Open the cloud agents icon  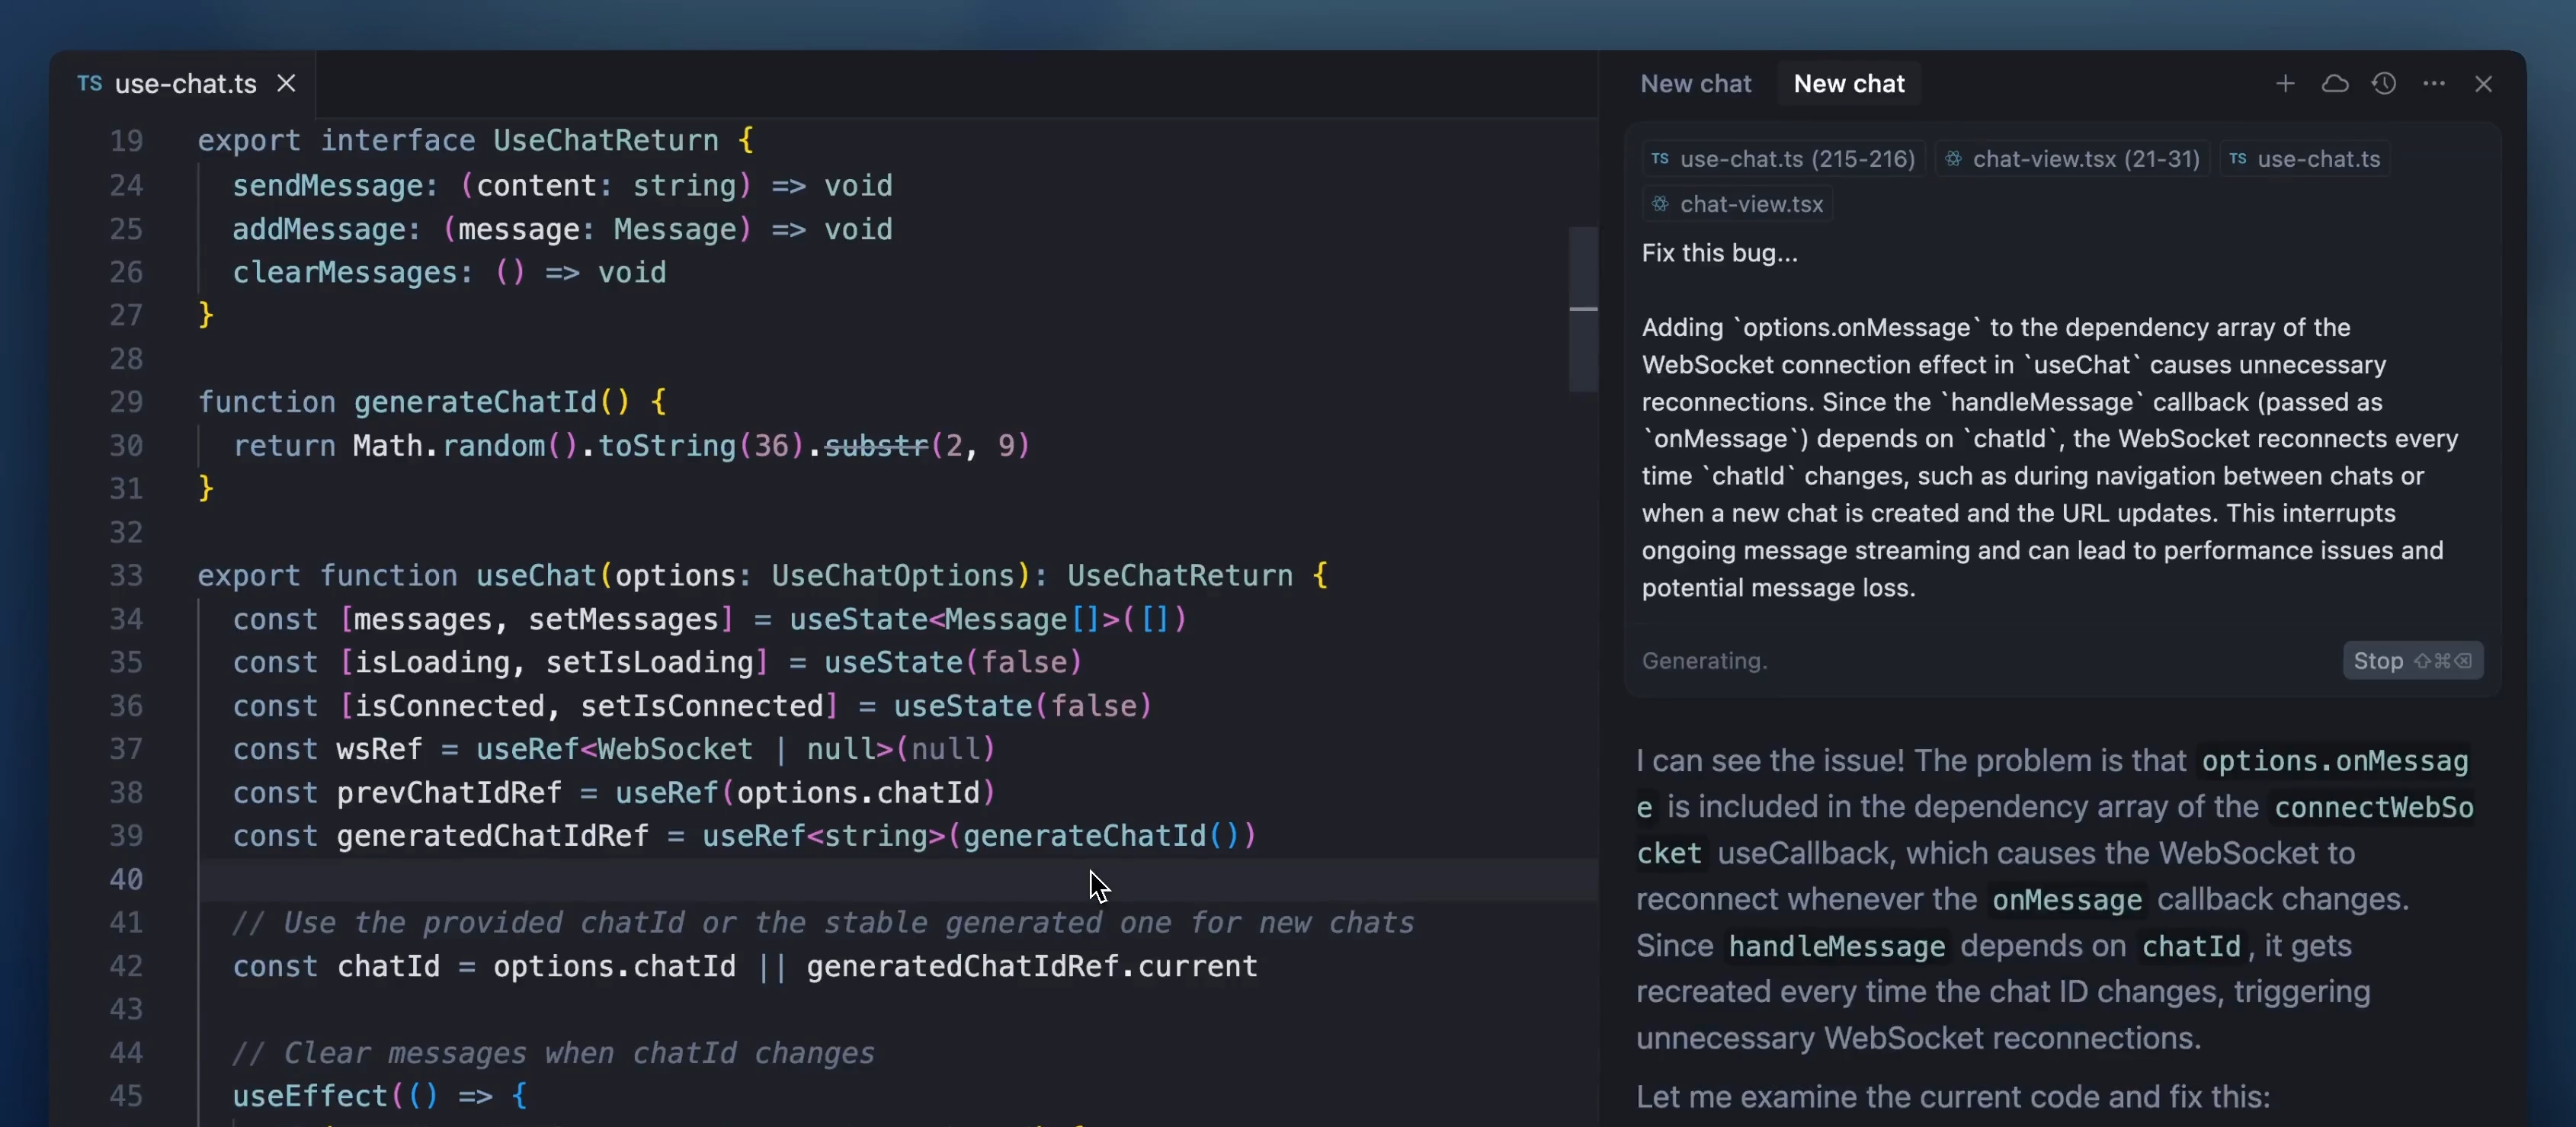[x=2334, y=83]
